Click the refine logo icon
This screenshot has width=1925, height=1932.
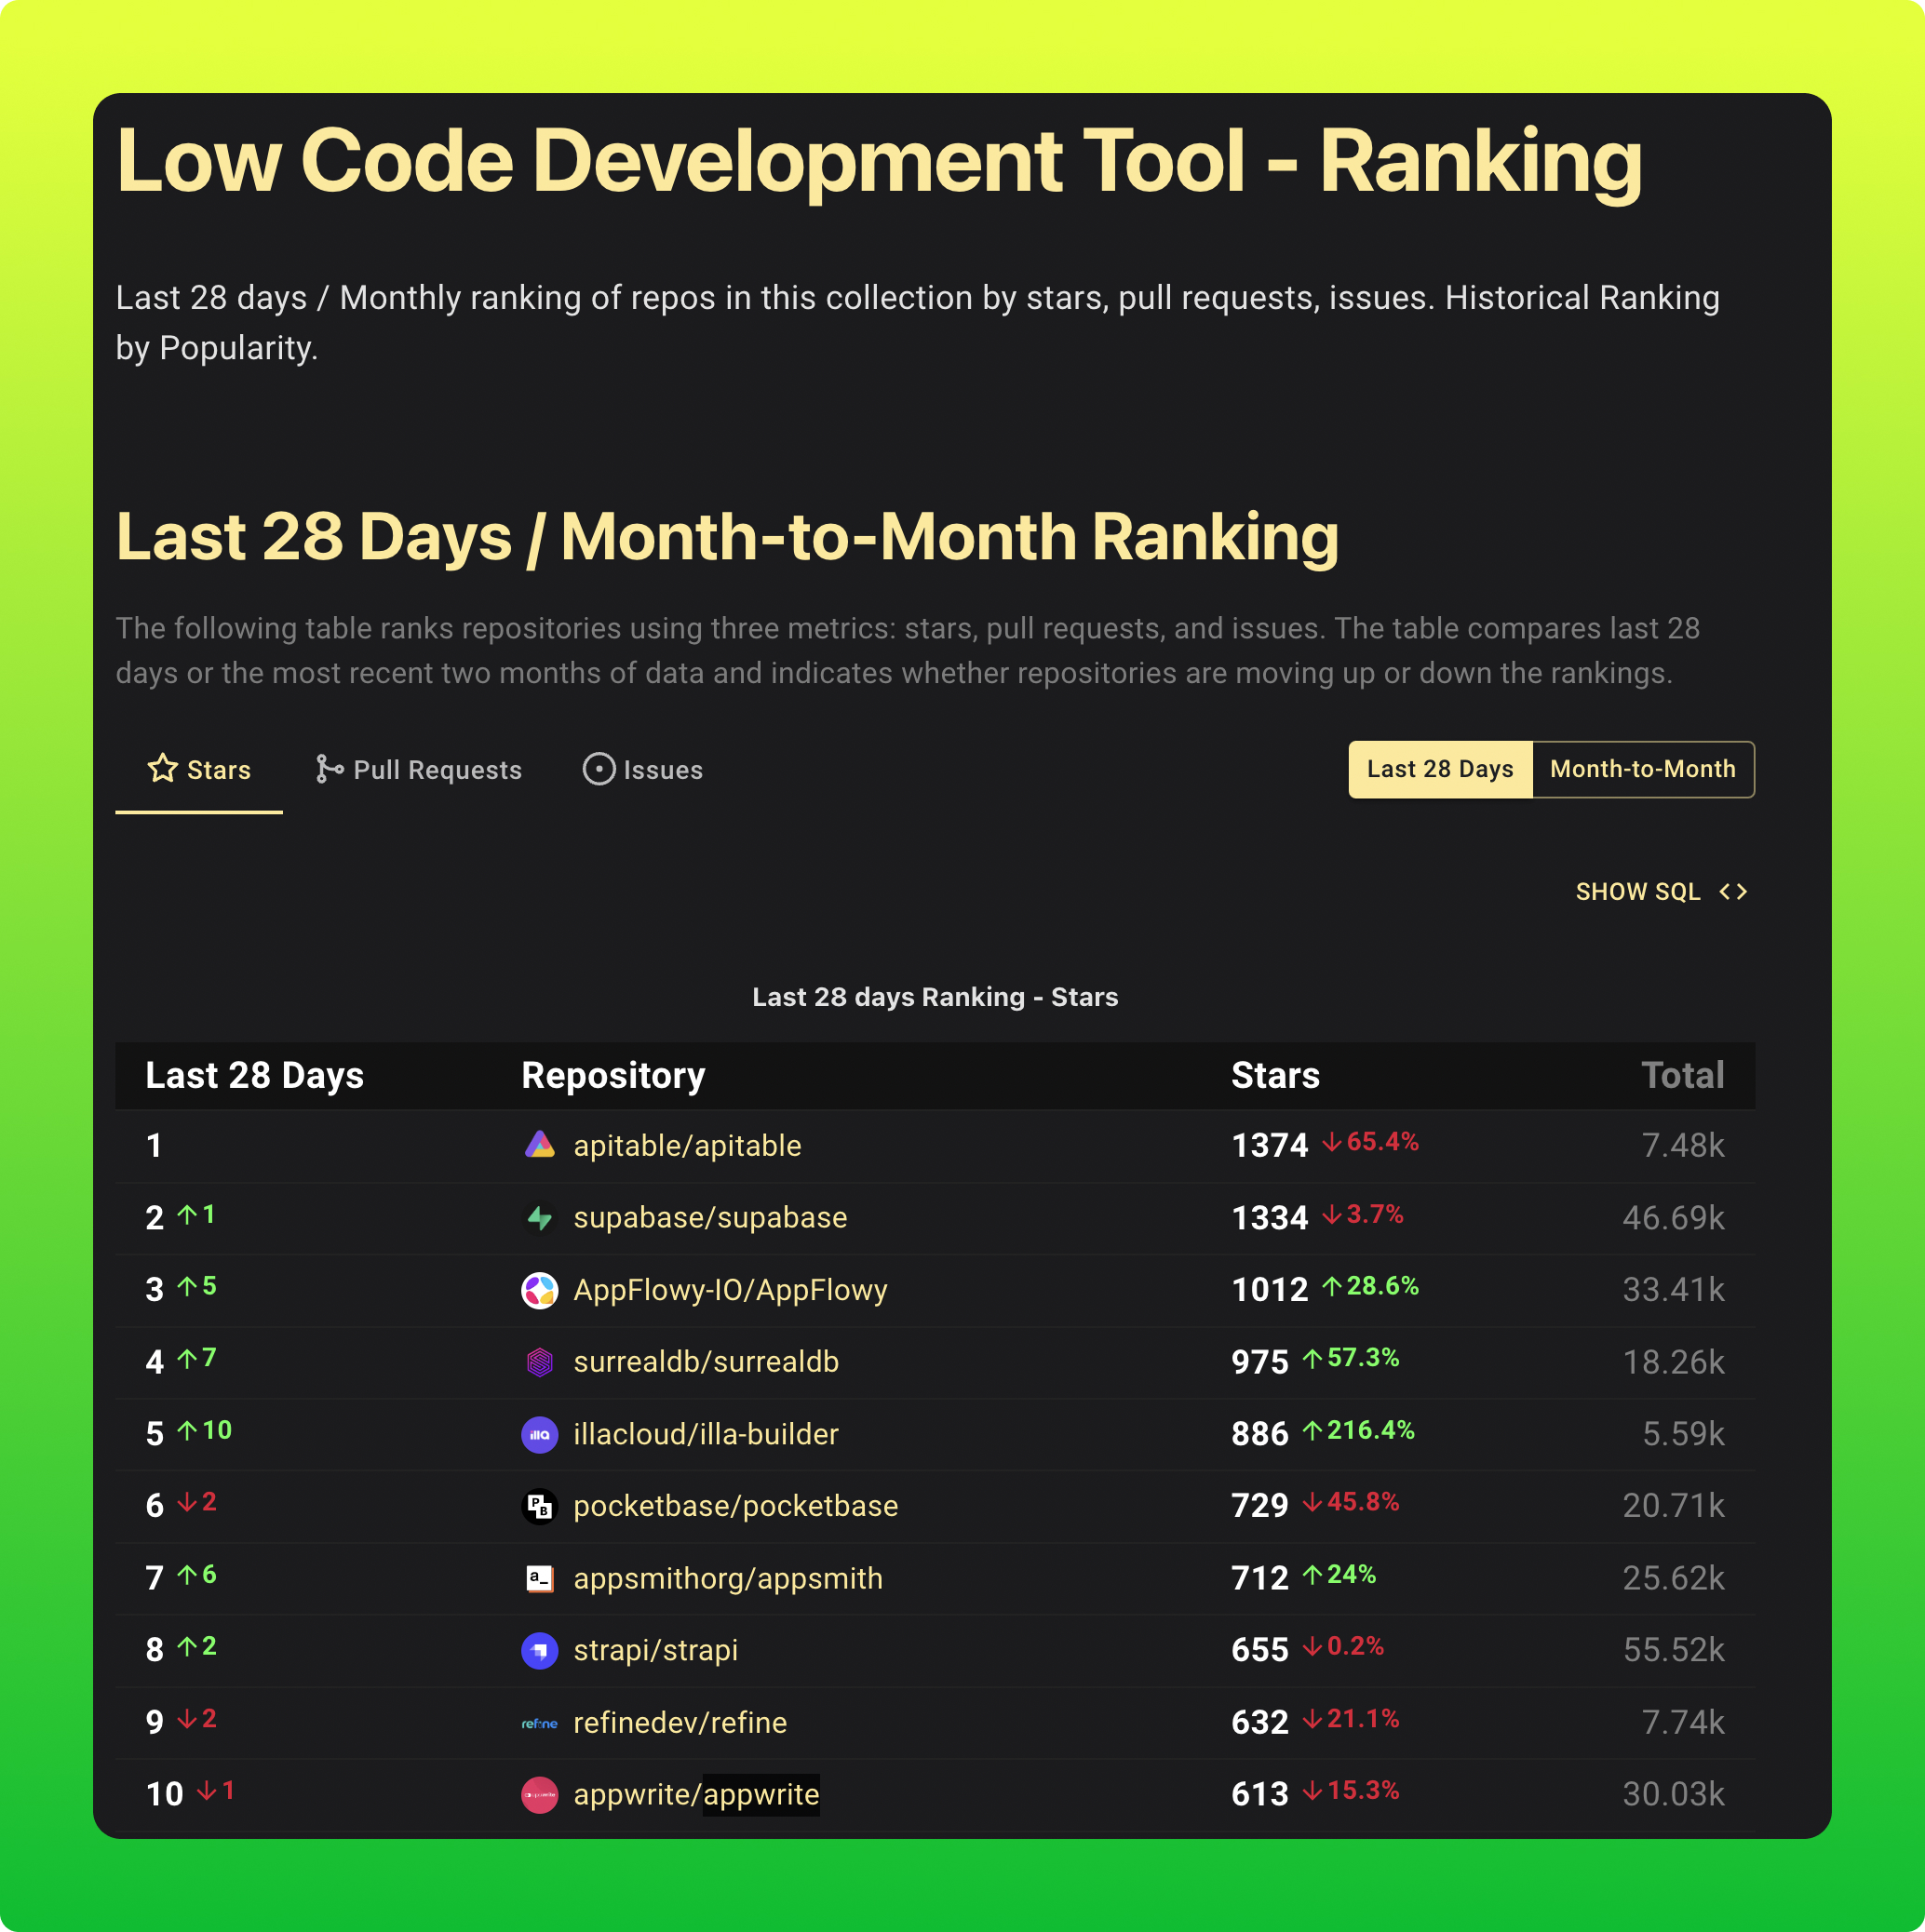tap(539, 1722)
